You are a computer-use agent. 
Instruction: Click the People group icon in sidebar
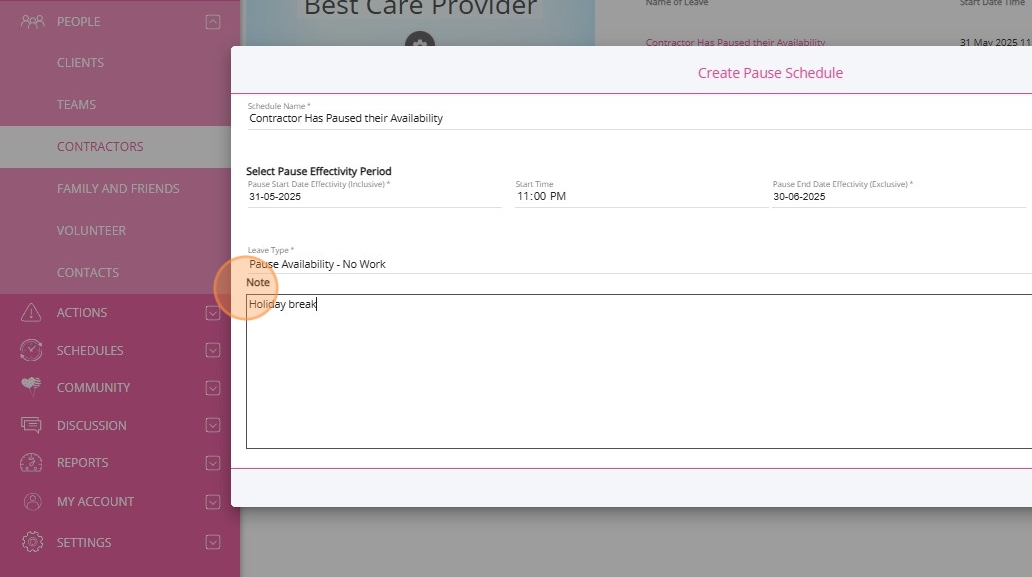tap(32, 22)
